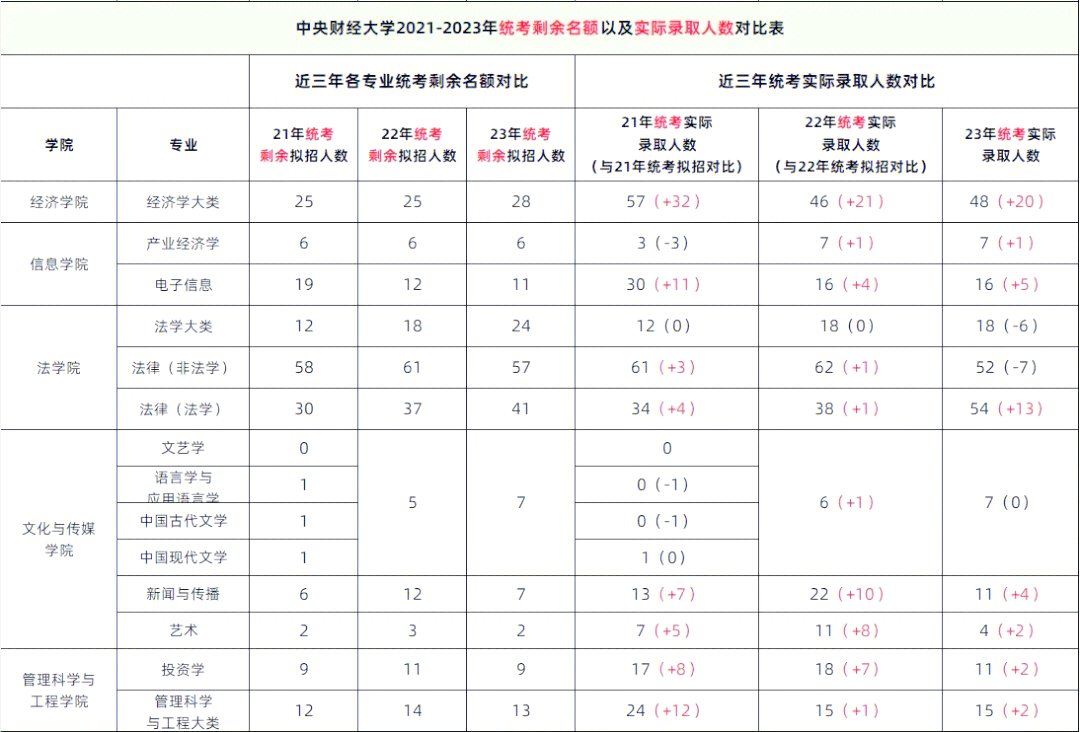Image resolution: width=1080 pixels, height=732 pixels.
Task: Select the value 46 (+21) for 经济学大类
Action: [847, 202]
